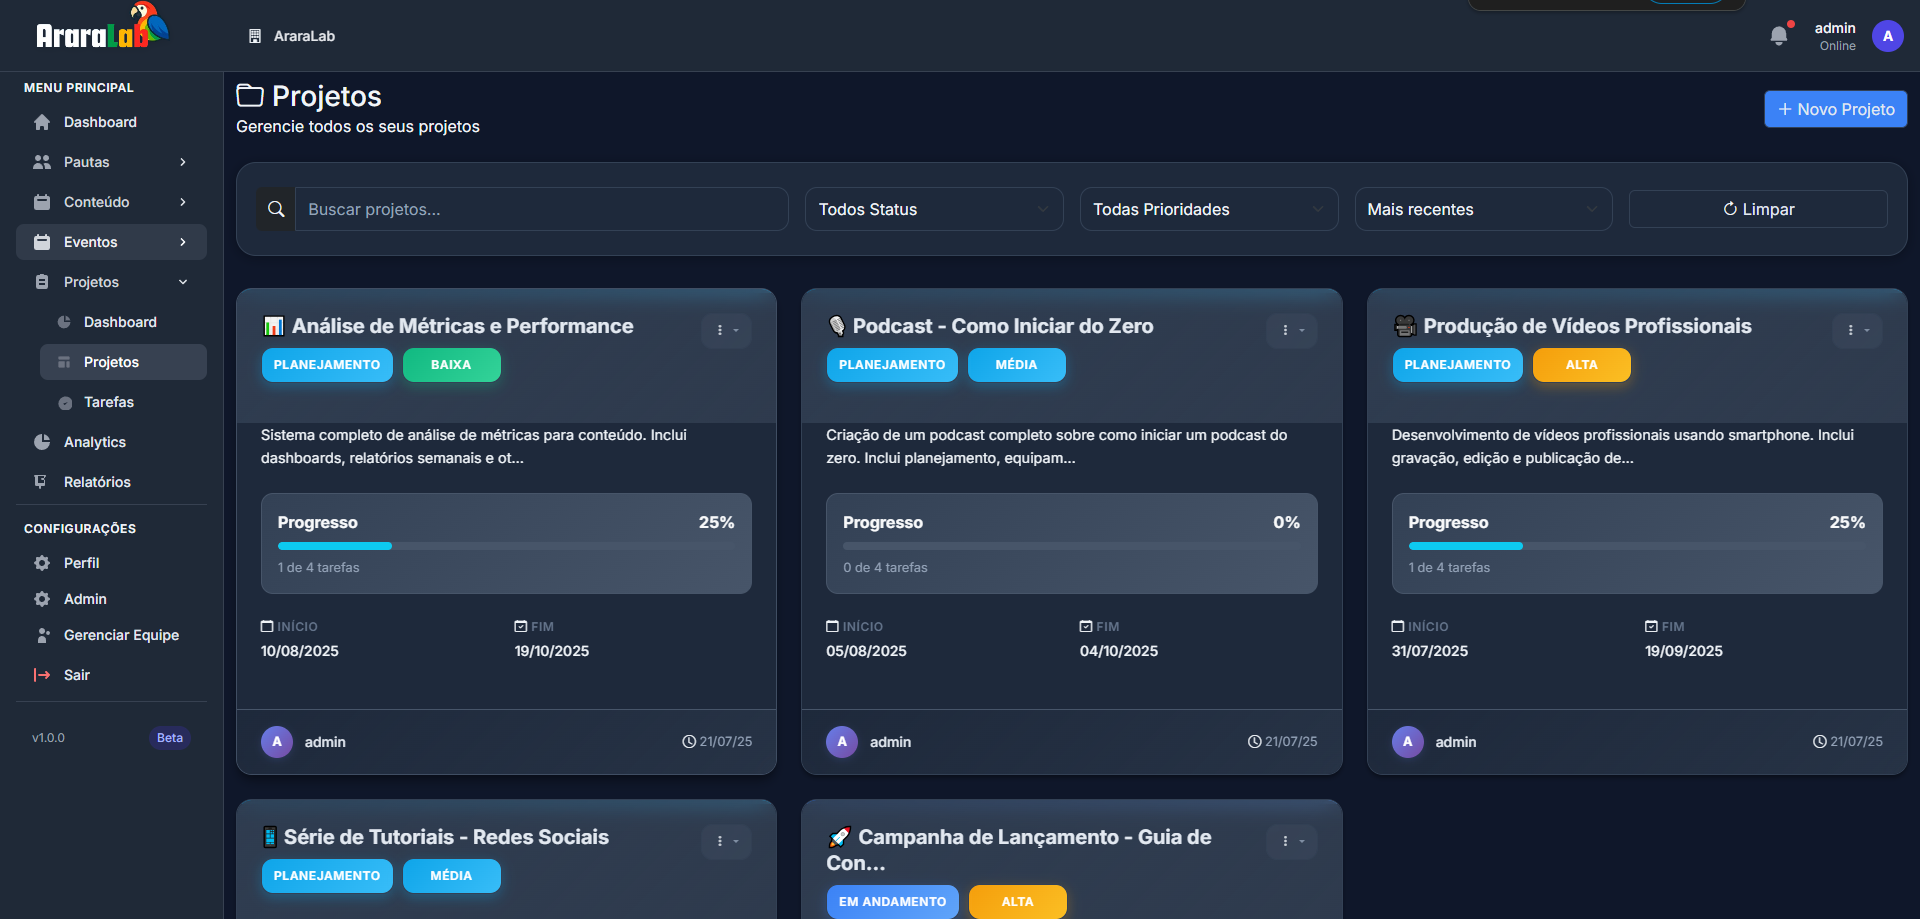This screenshot has height=919, width=1920.
Task: Click the AraraLab breadcrumb text
Action: [304, 36]
